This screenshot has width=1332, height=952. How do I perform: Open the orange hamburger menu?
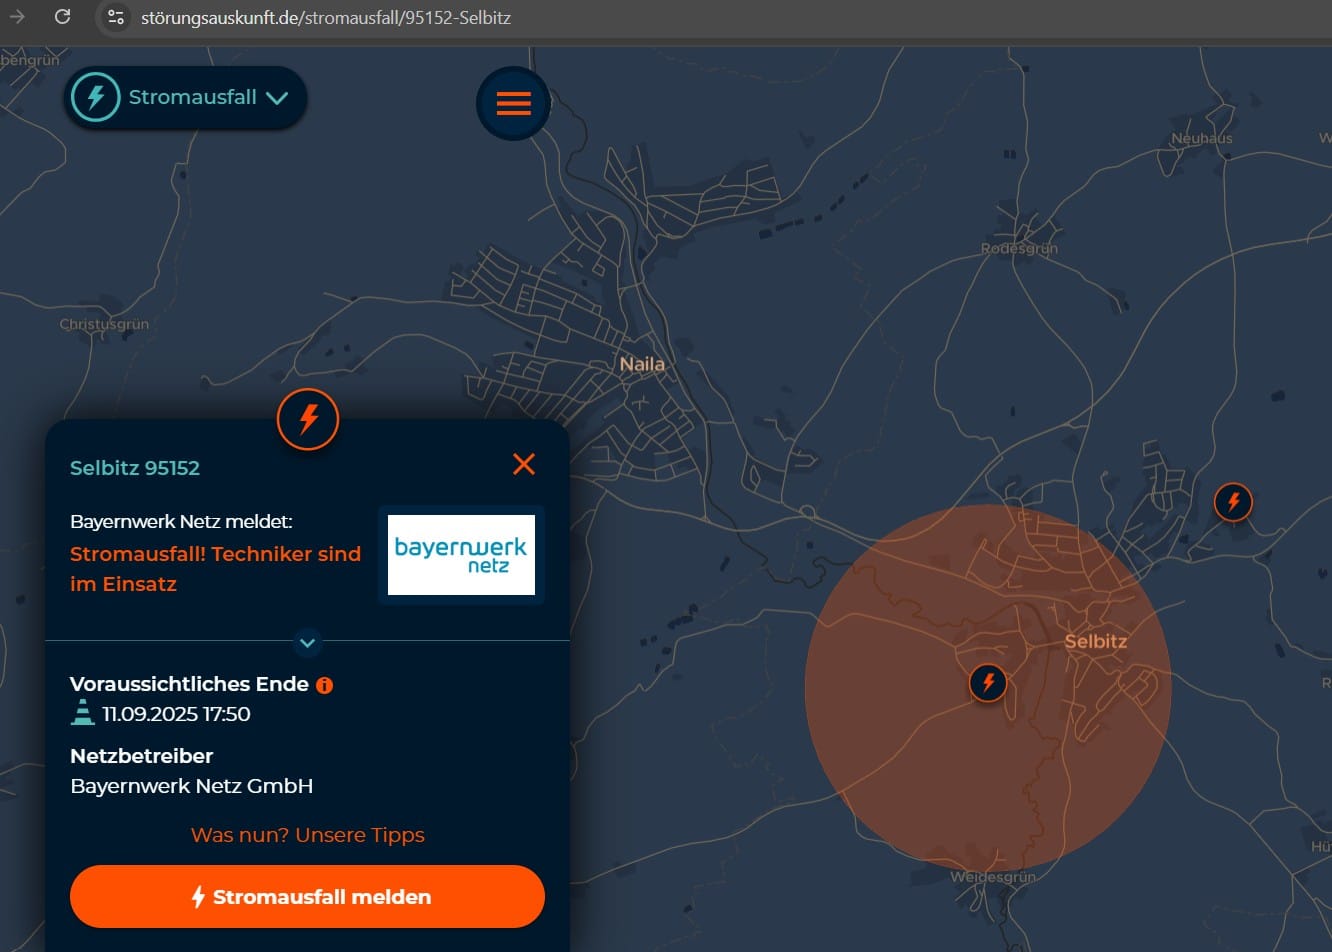[x=513, y=103]
